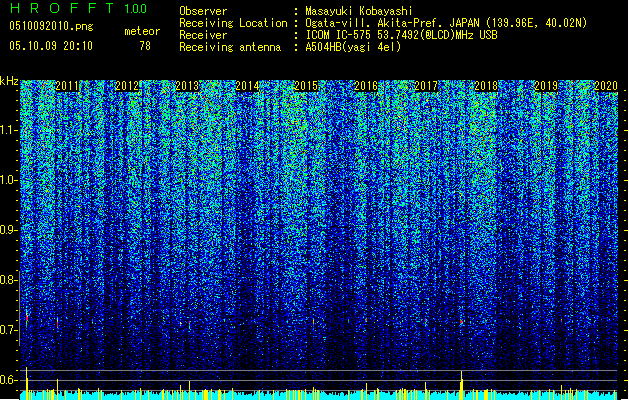
Task: Click the observer name Masayuki Kobayashi
Action: [359, 11]
